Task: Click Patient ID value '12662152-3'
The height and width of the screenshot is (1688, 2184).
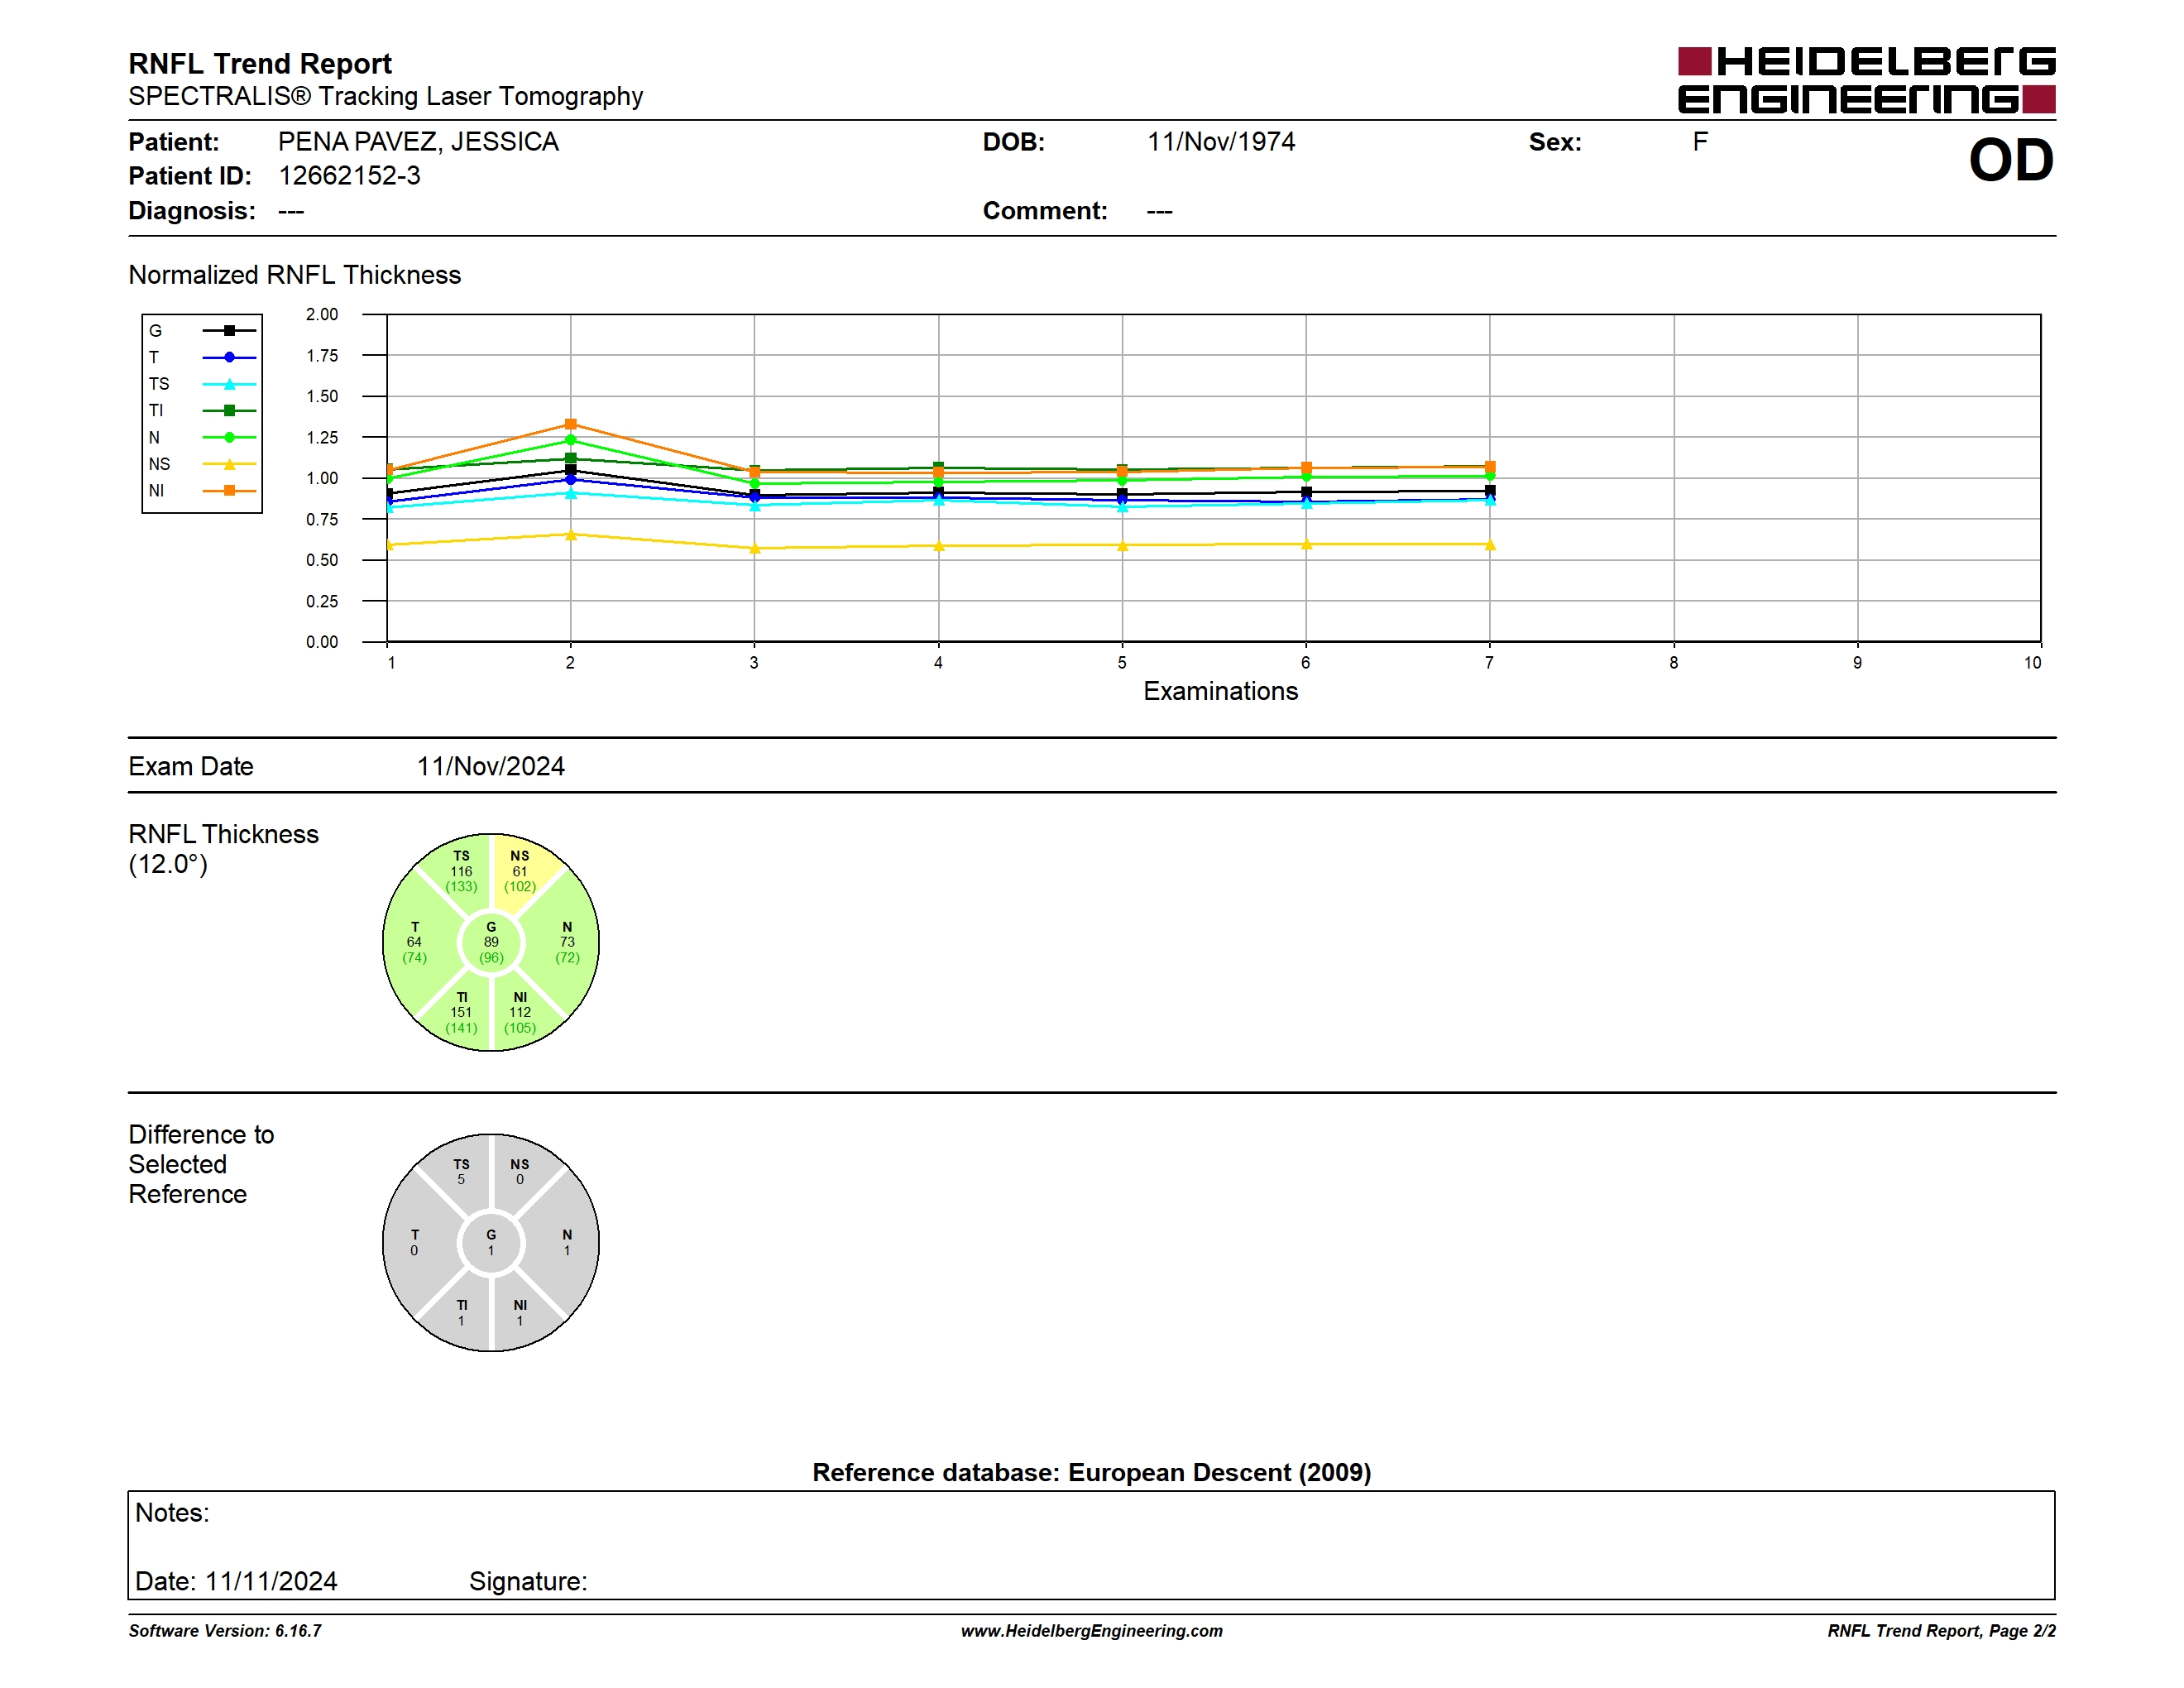Action: pos(349,176)
